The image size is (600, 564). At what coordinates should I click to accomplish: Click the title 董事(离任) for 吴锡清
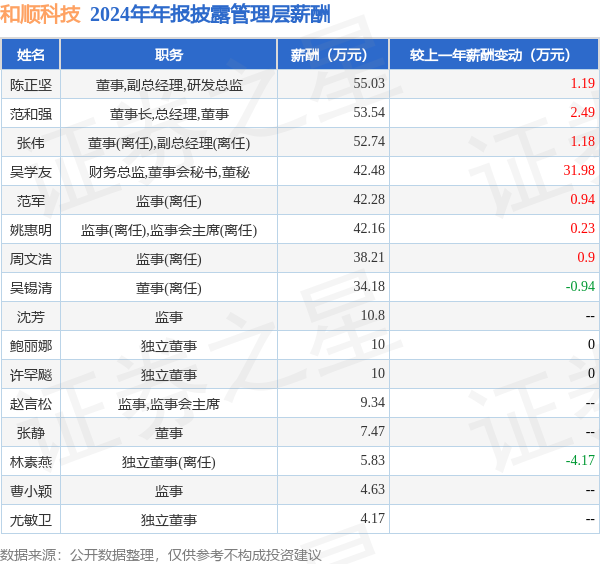169,288
